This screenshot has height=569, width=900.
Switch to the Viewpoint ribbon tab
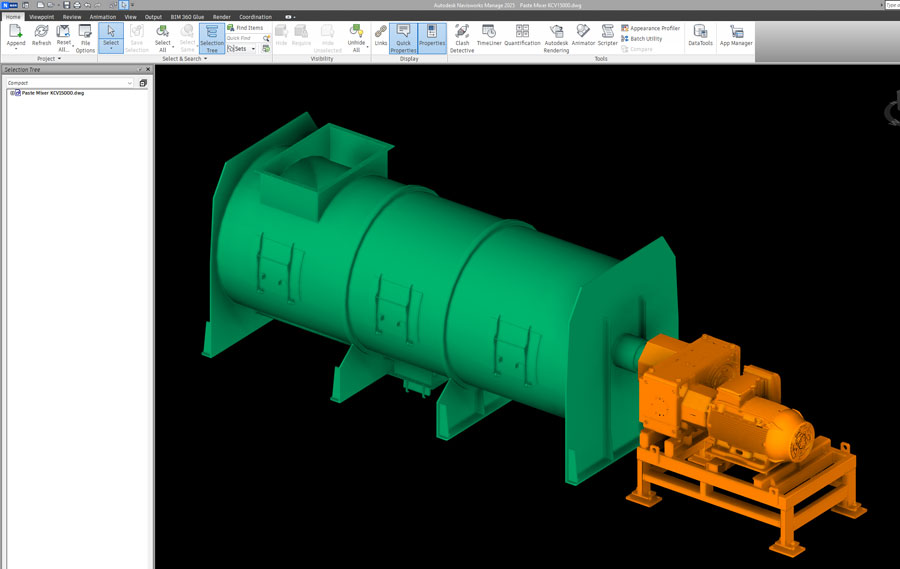(42, 17)
